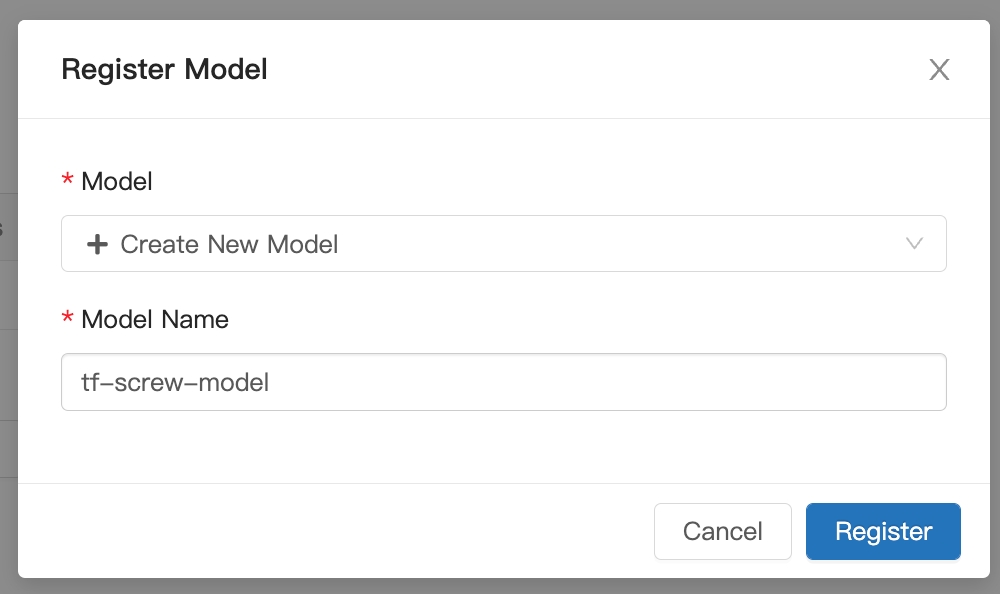The width and height of the screenshot is (1000, 594).
Task: Expand the Model dropdown chevron arrow
Action: click(914, 243)
